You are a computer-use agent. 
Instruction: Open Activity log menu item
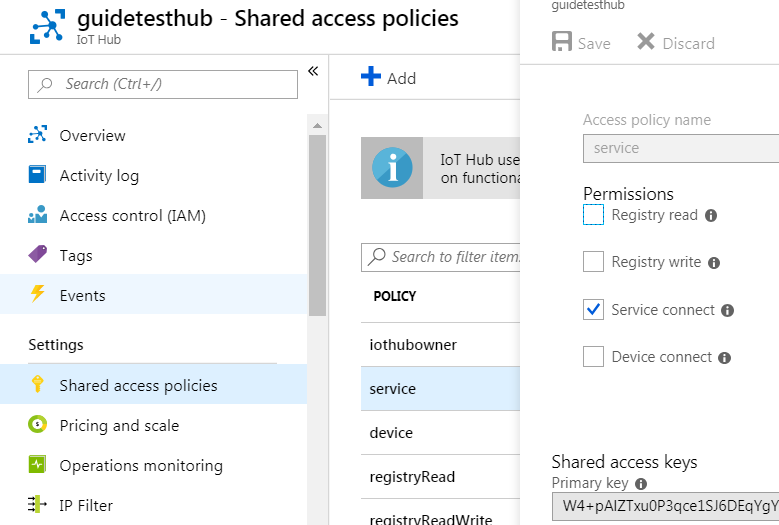154,175
